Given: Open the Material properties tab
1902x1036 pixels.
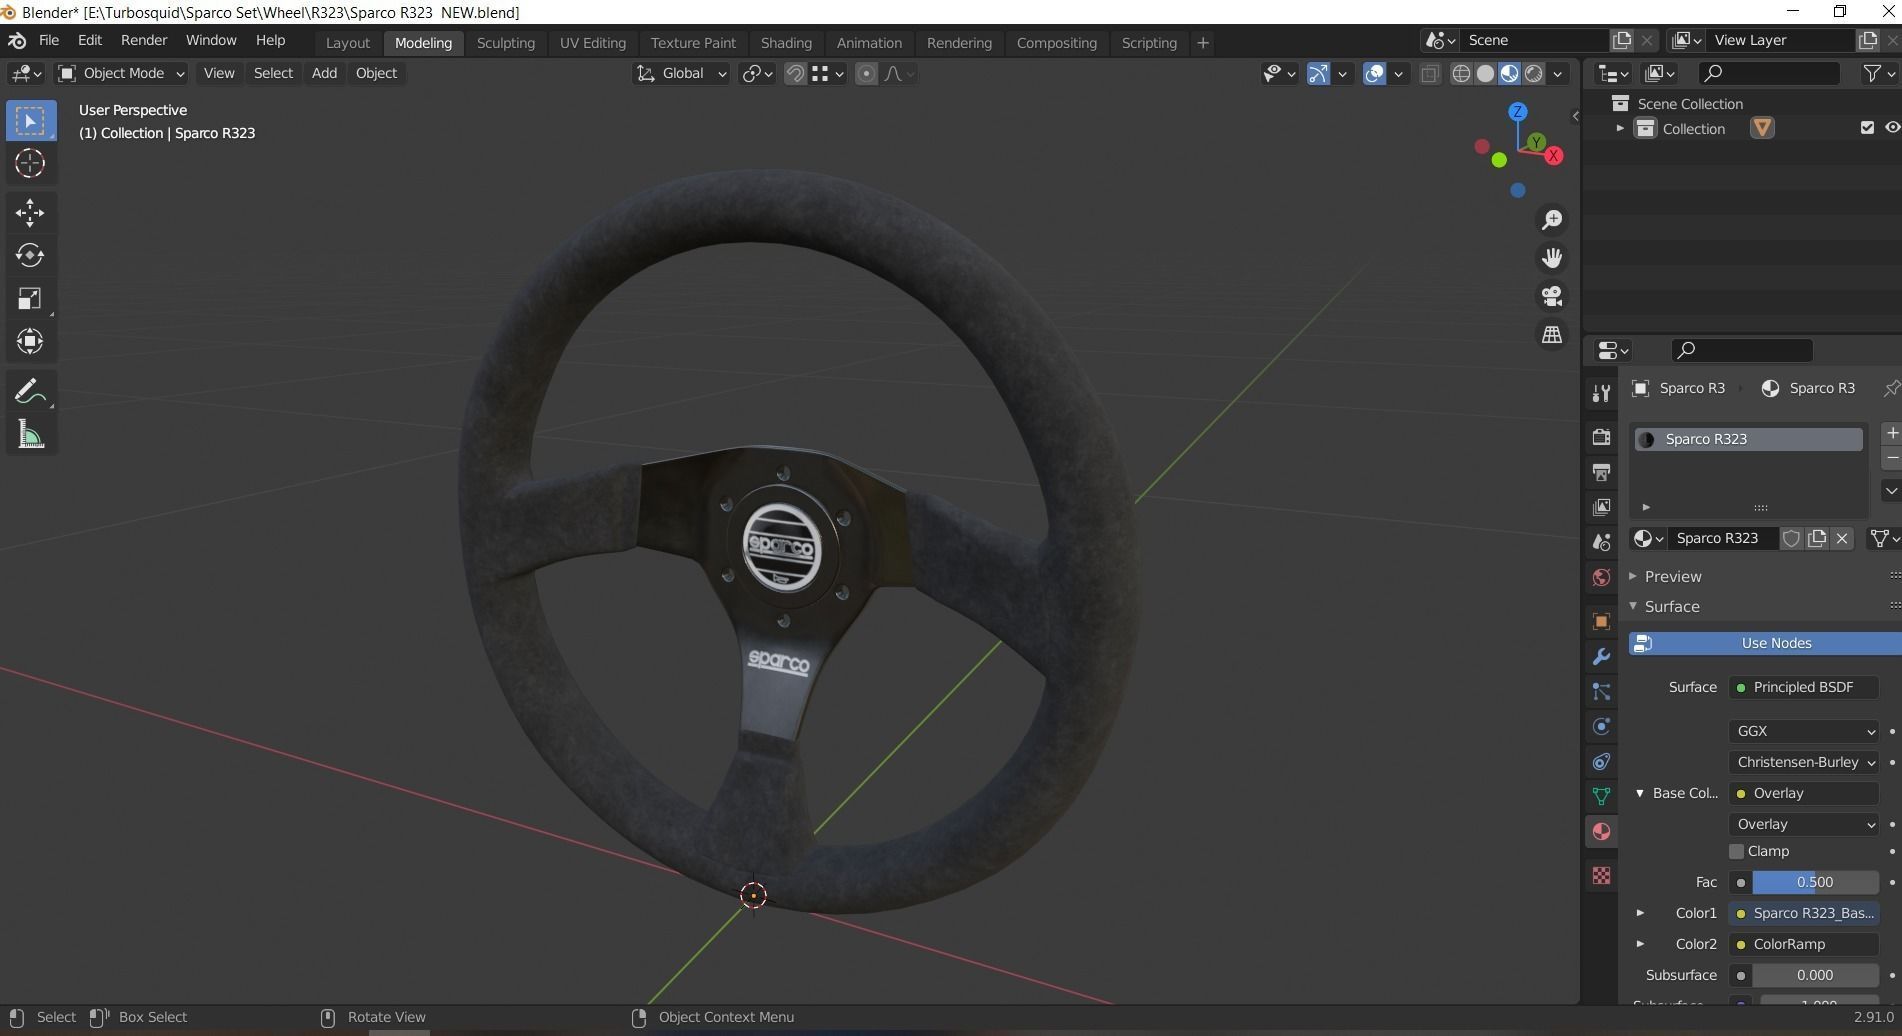Looking at the screenshot, I should click(1601, 832).
